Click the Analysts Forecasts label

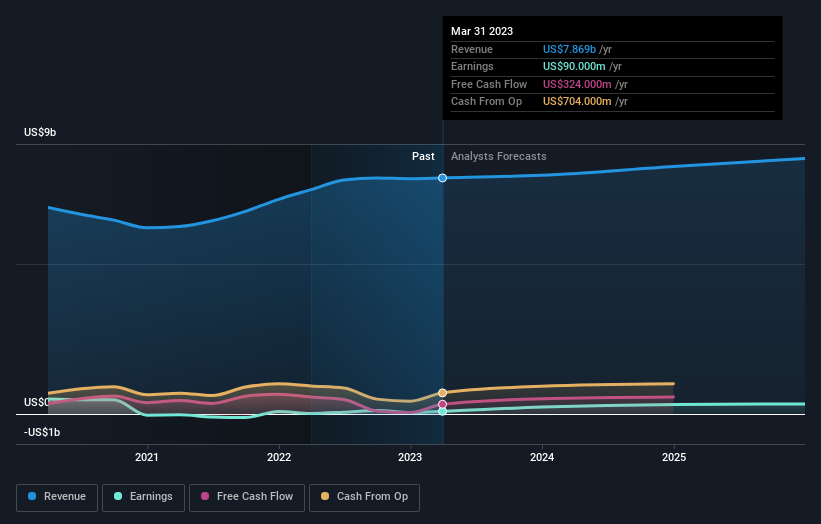[498, 157]
